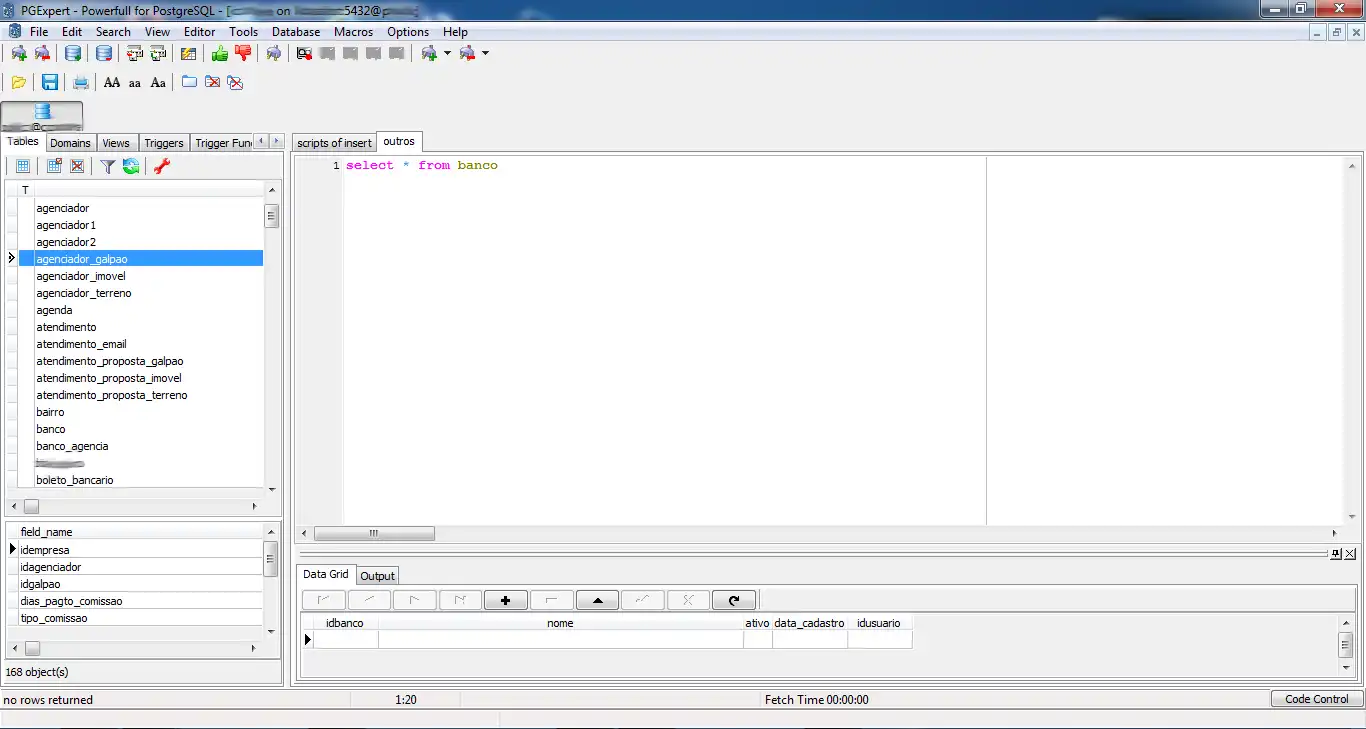Click the thumbs-up commit icon
The image size is (1366, 729).
point(219,53)
